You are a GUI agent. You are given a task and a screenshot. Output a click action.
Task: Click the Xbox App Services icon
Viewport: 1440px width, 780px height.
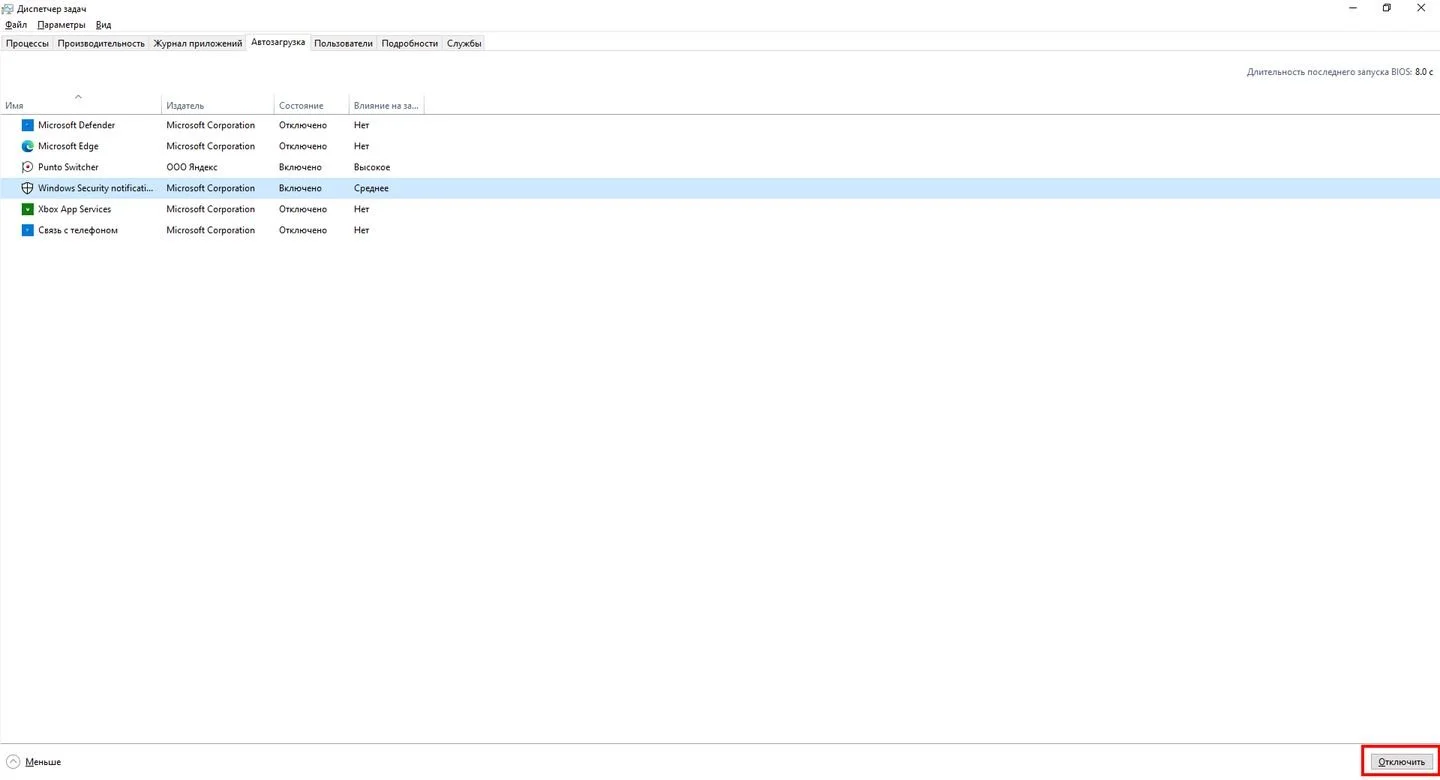point(27,209)
